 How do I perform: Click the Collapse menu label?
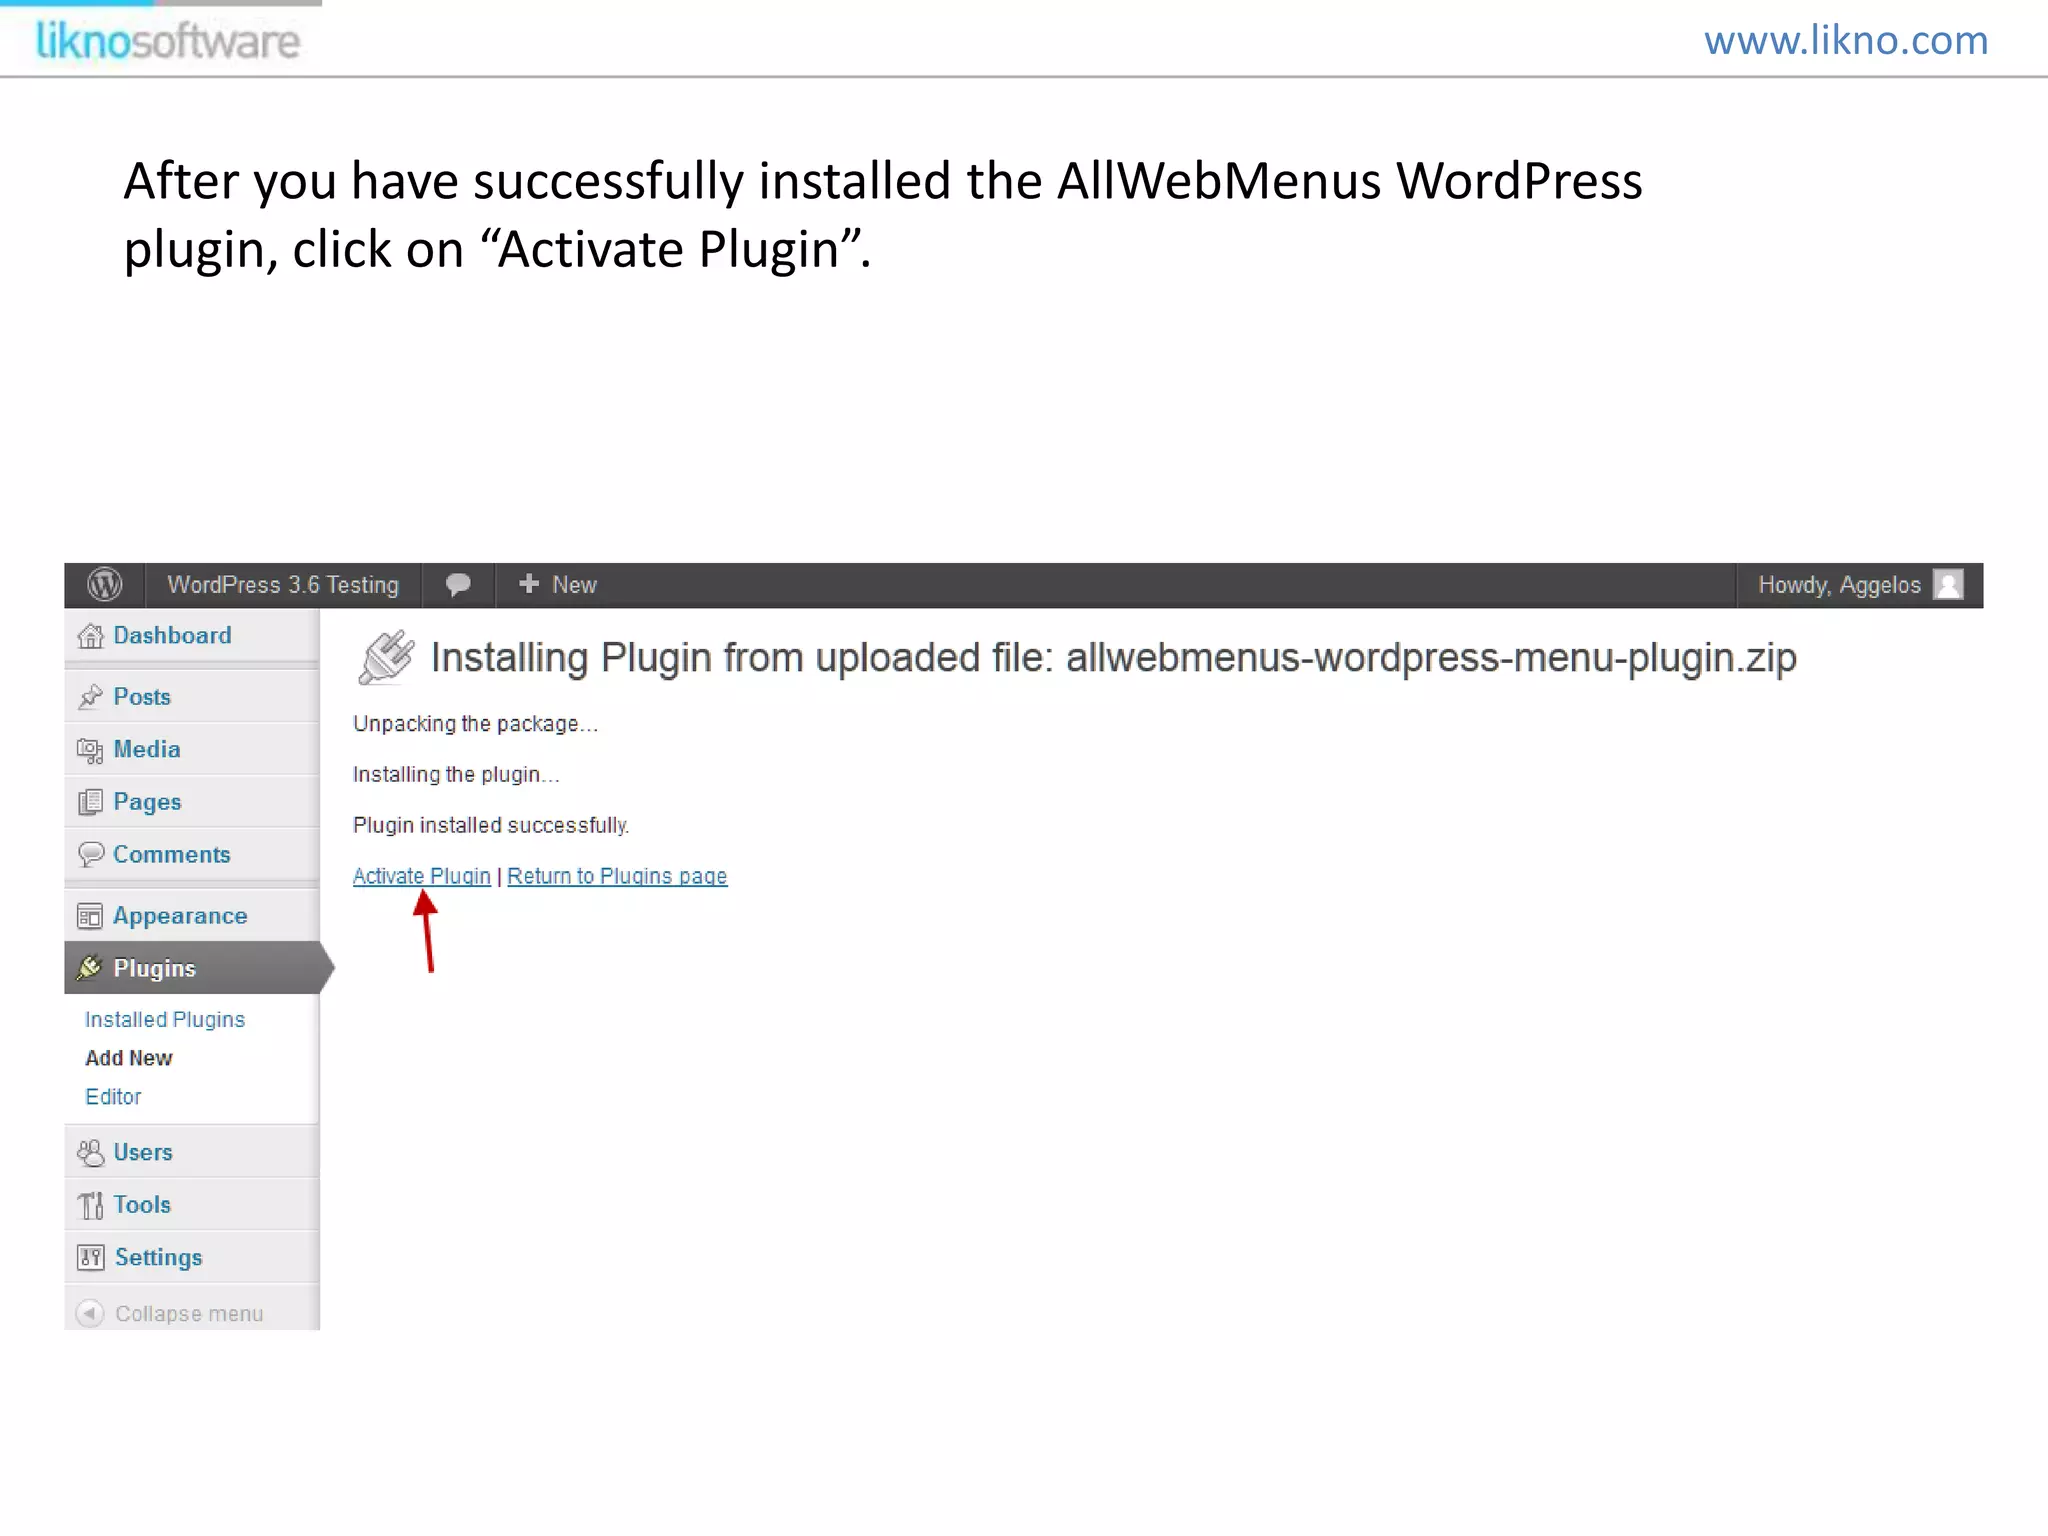coord(189,1314)
